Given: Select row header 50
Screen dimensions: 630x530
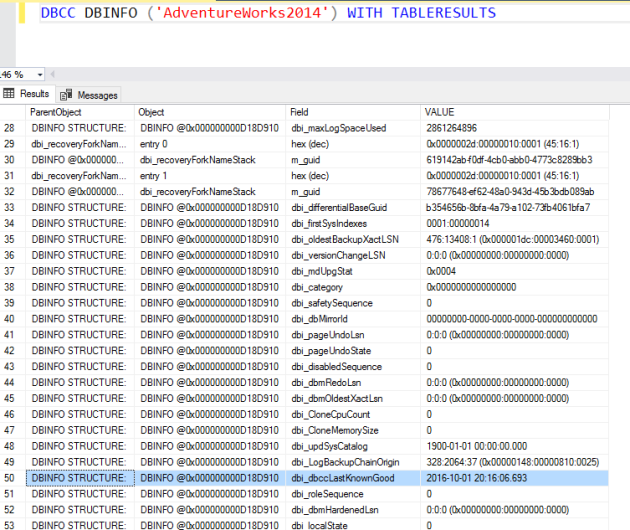Looking at the screenshot, I should click(12, 478).
